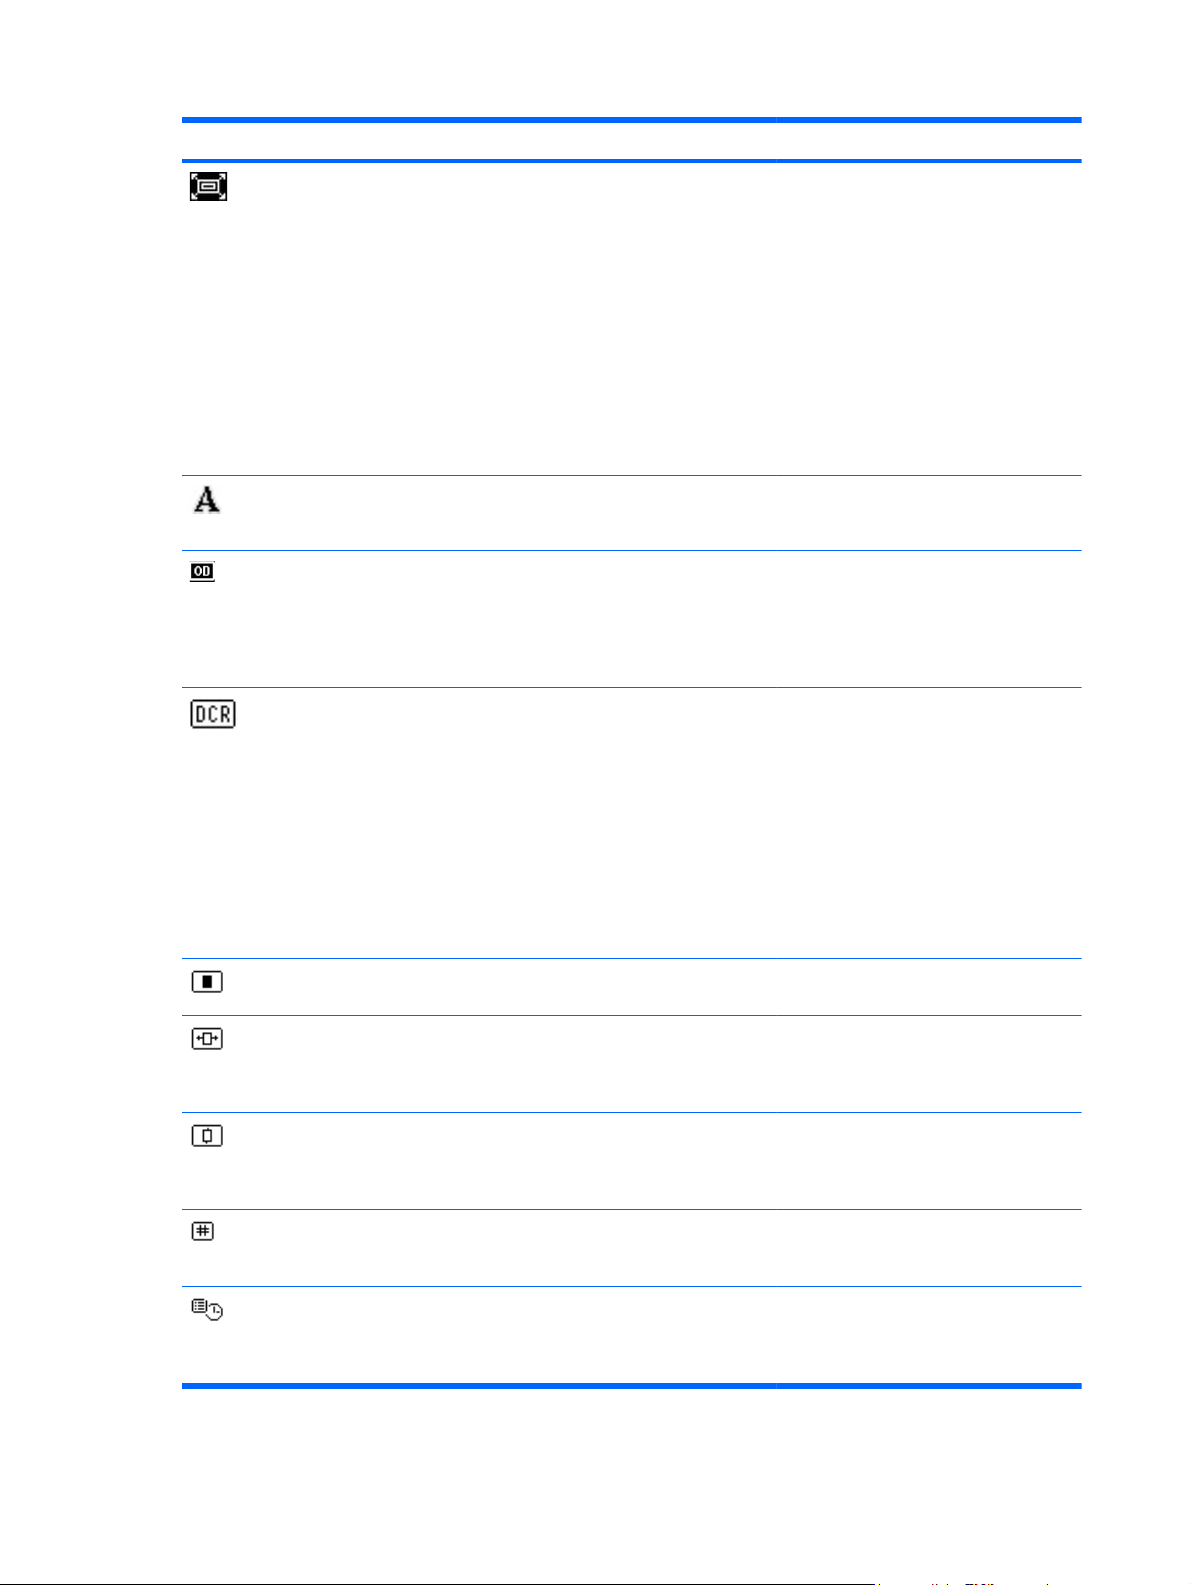Click the thick blue bar at table top
Screen dimensions: 1191x1585
click(x=631, y=120)
